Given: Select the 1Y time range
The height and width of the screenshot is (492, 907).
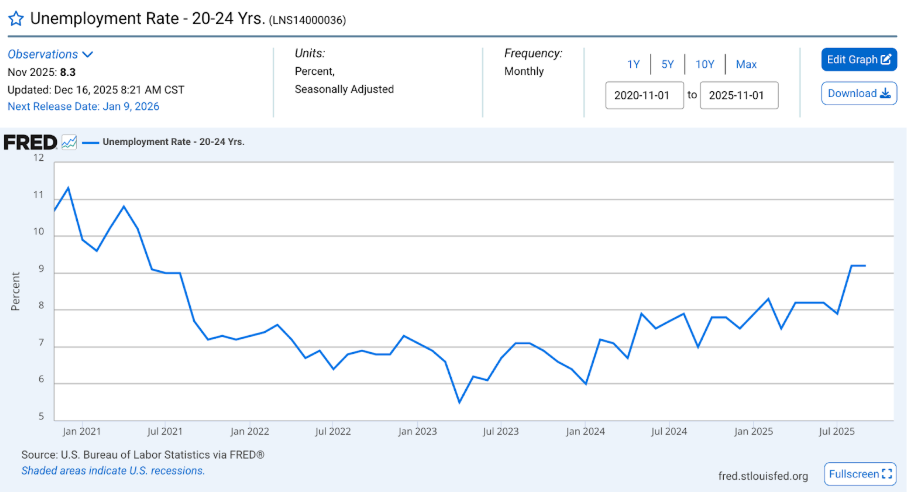Looking at the screenshot, I should tap(633, 64).
